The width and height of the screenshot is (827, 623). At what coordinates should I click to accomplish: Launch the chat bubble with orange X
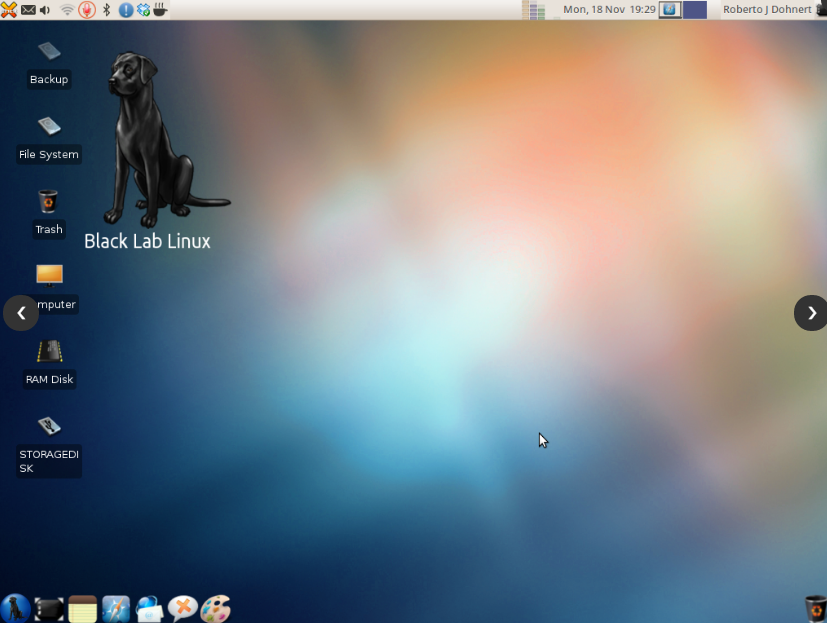click(182, 609)
